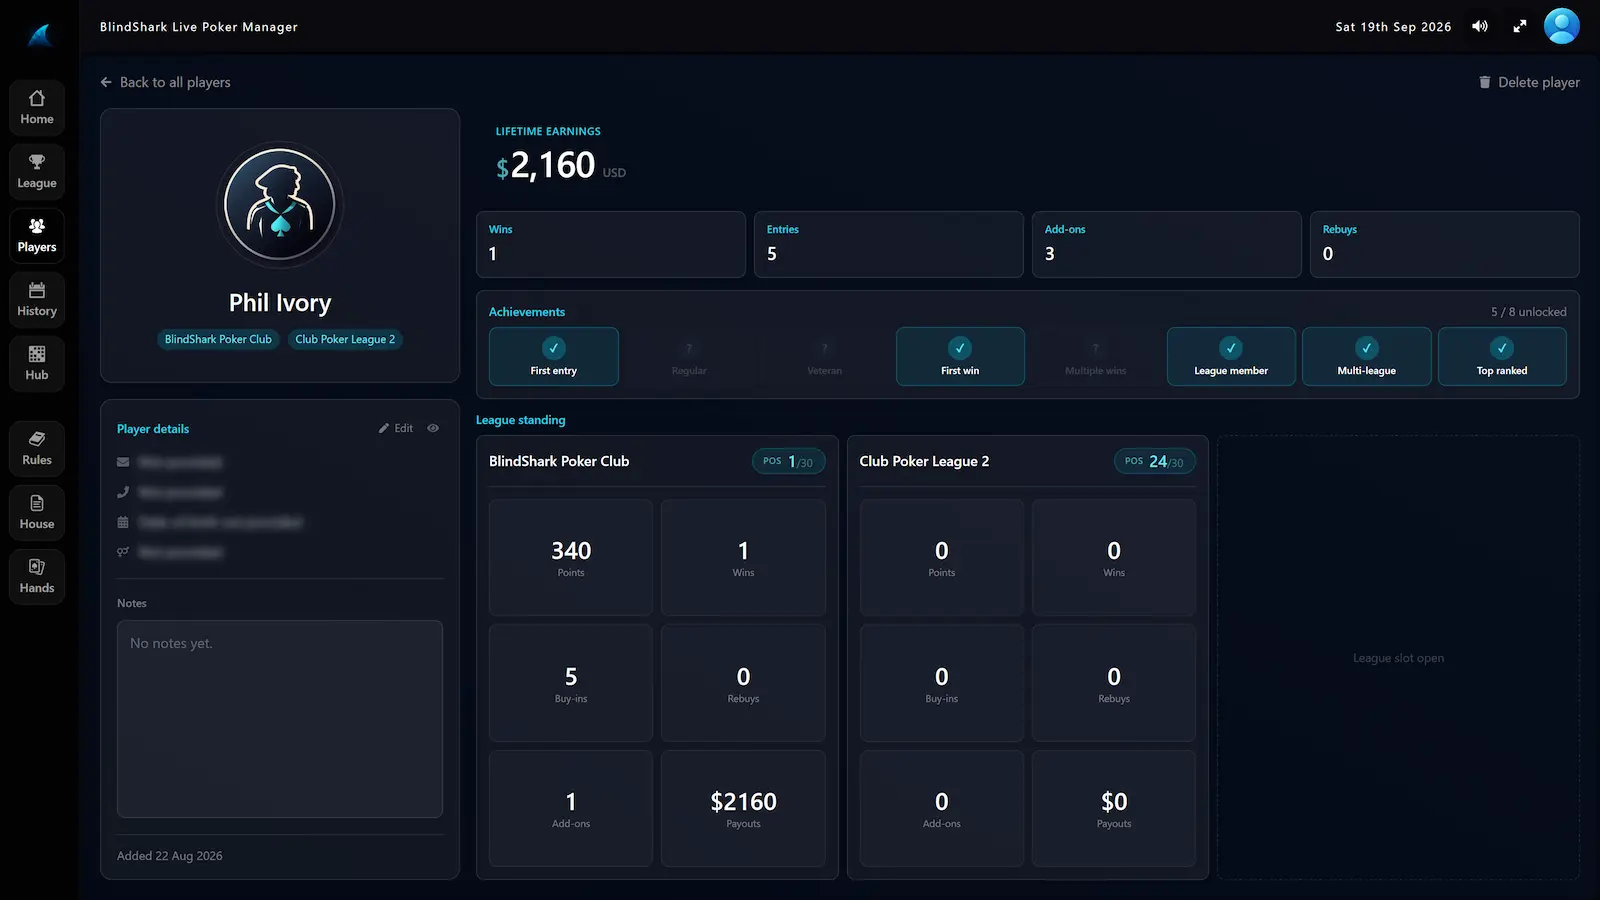
Task: Click POS 1/30 badge for BlindShark Poker Club
Action: tap(788, 461)
